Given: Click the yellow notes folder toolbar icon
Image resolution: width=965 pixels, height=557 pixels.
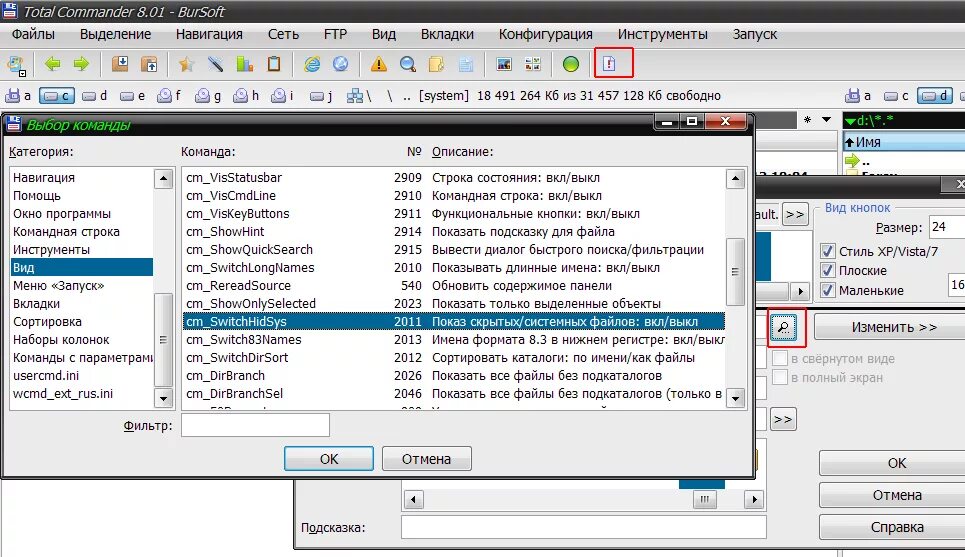Looking at the screenshot, I should (x=436, y=63).
